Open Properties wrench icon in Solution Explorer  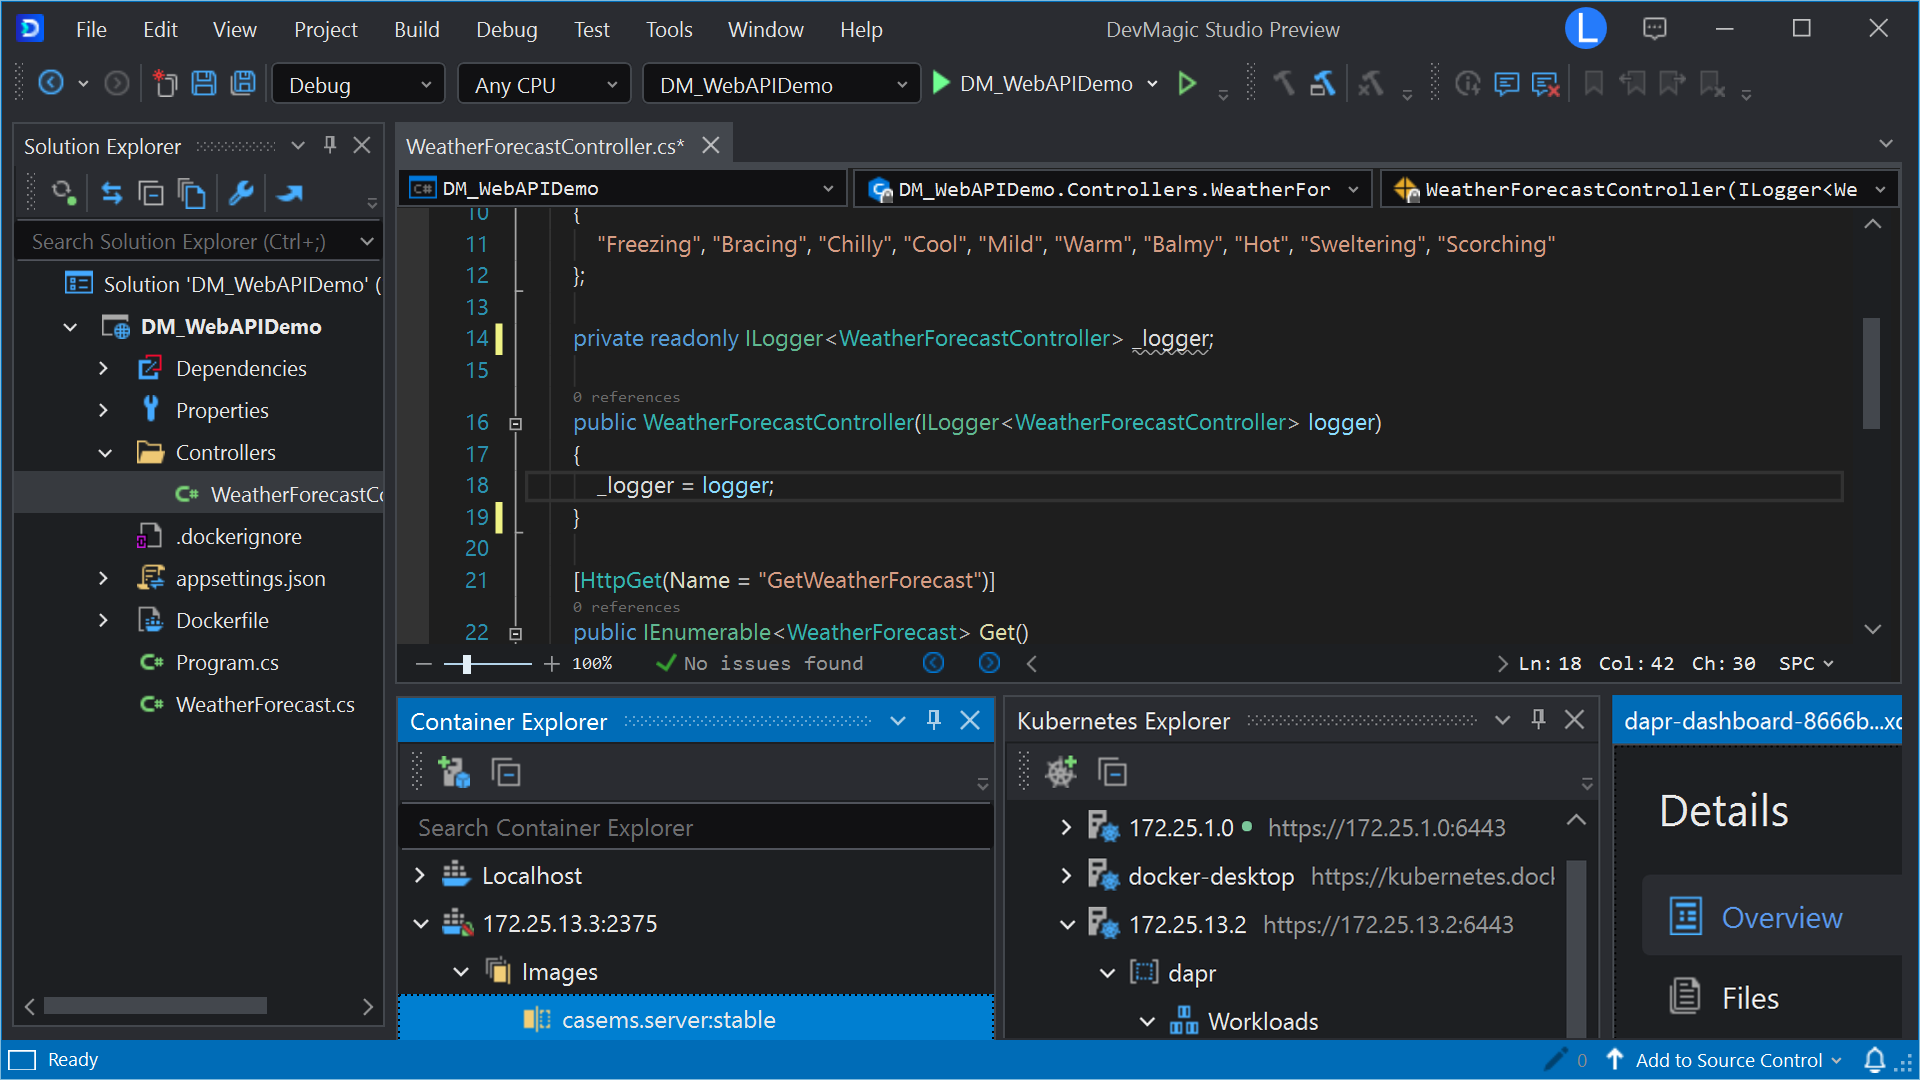[241, 193]
